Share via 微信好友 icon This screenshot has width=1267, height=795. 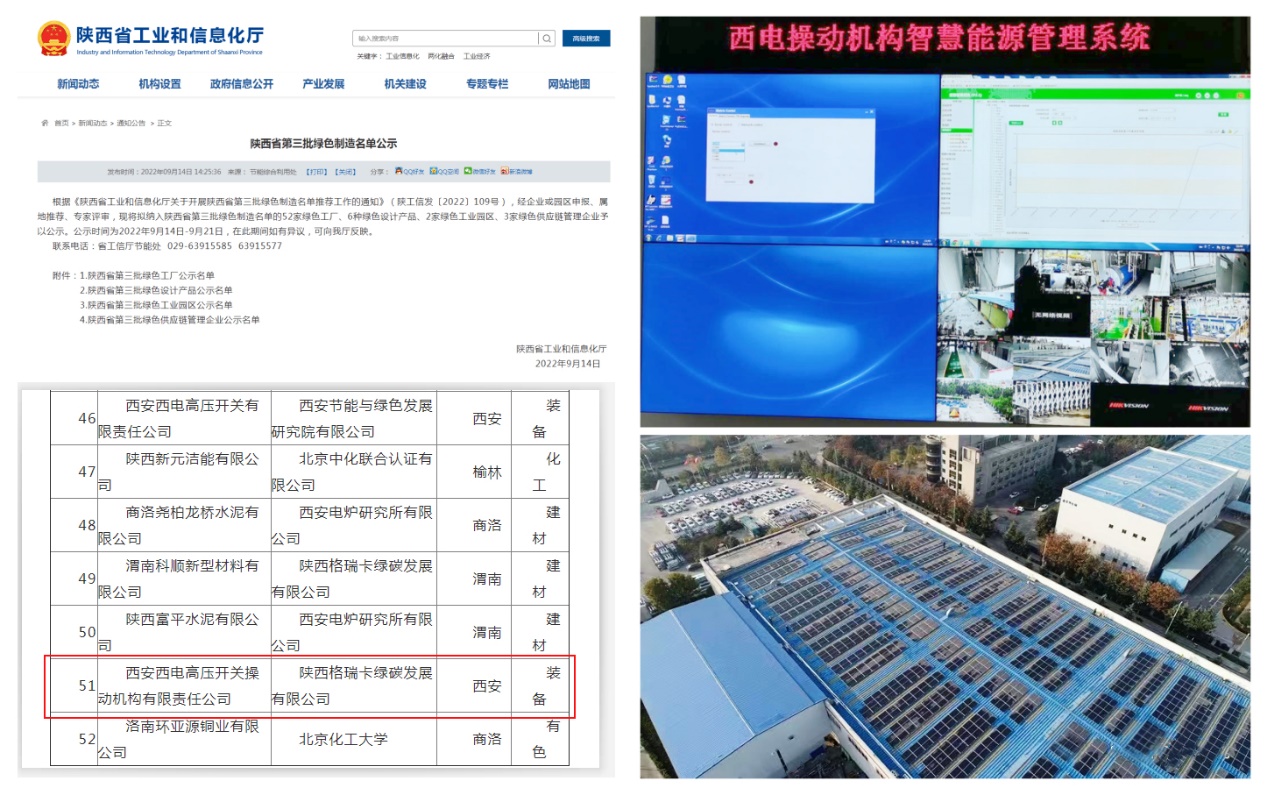click(478, 171)
